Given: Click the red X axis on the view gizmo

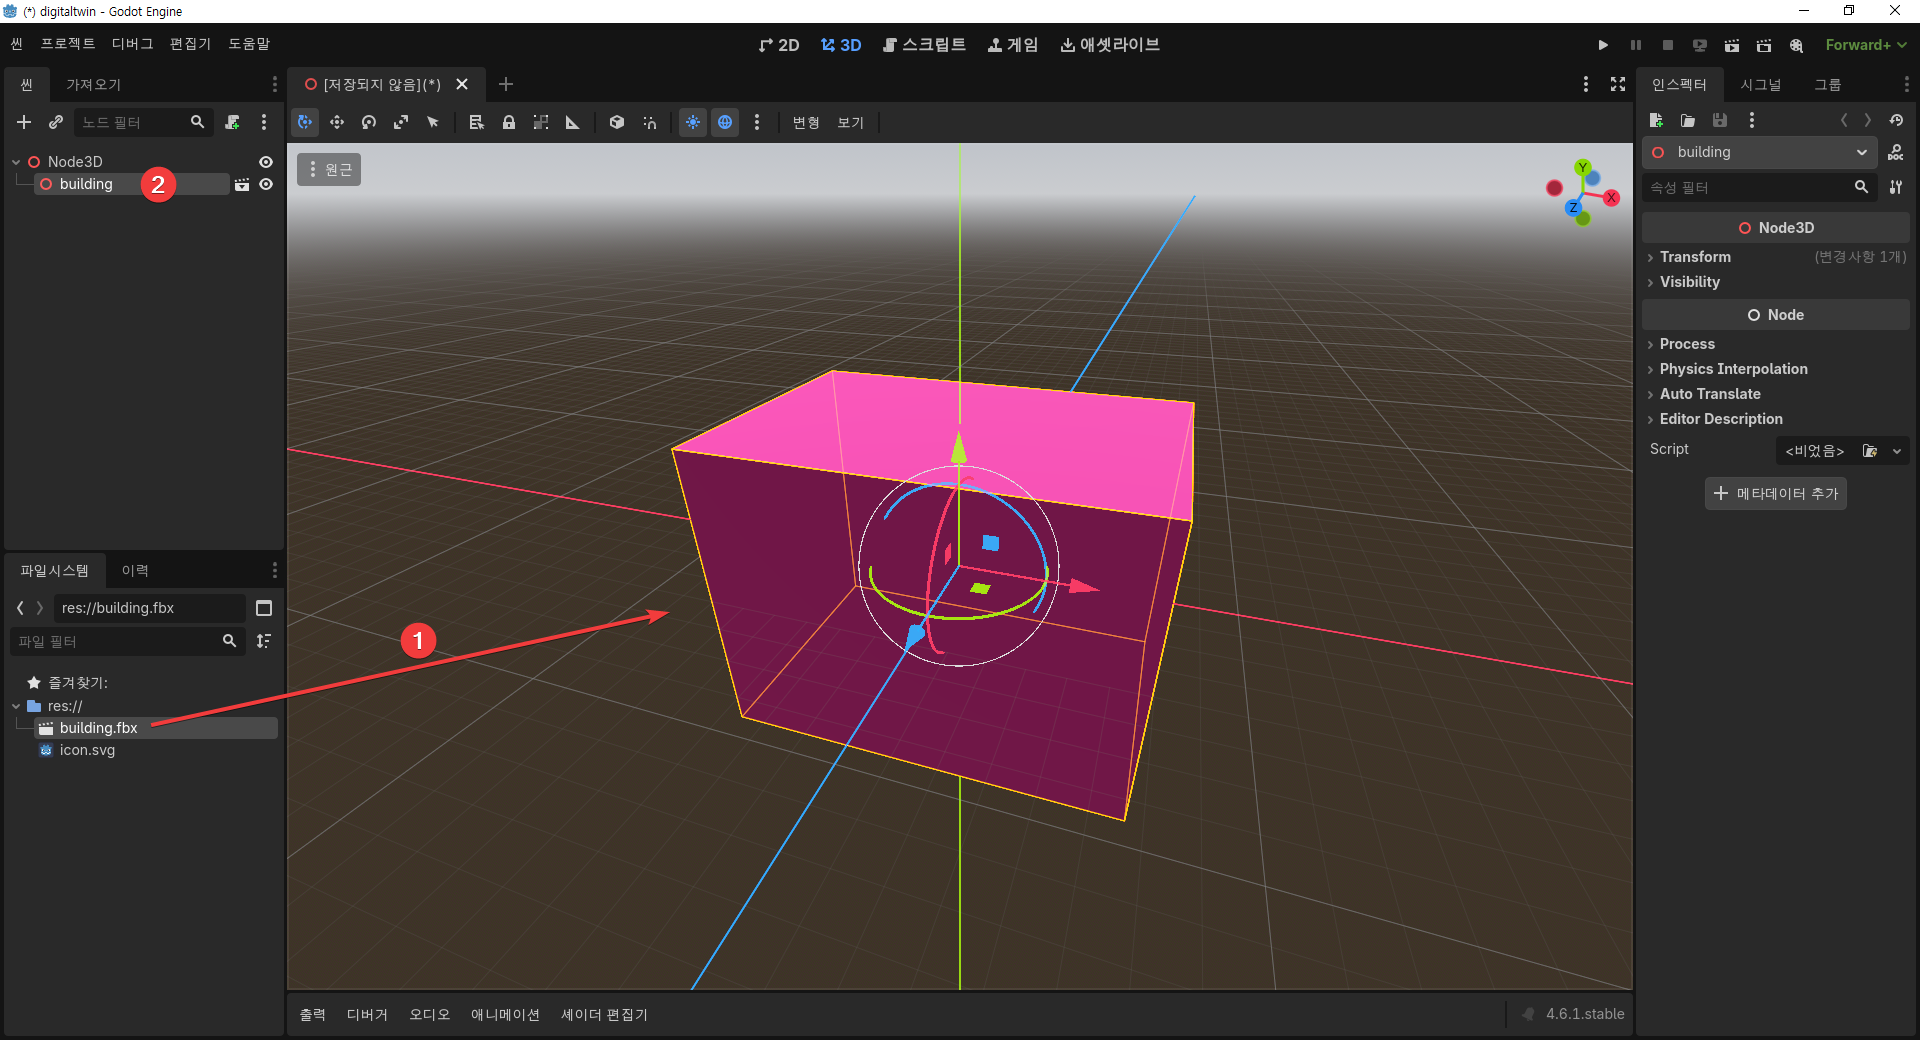Looking at the screenshot, I should click(1611, 198).
